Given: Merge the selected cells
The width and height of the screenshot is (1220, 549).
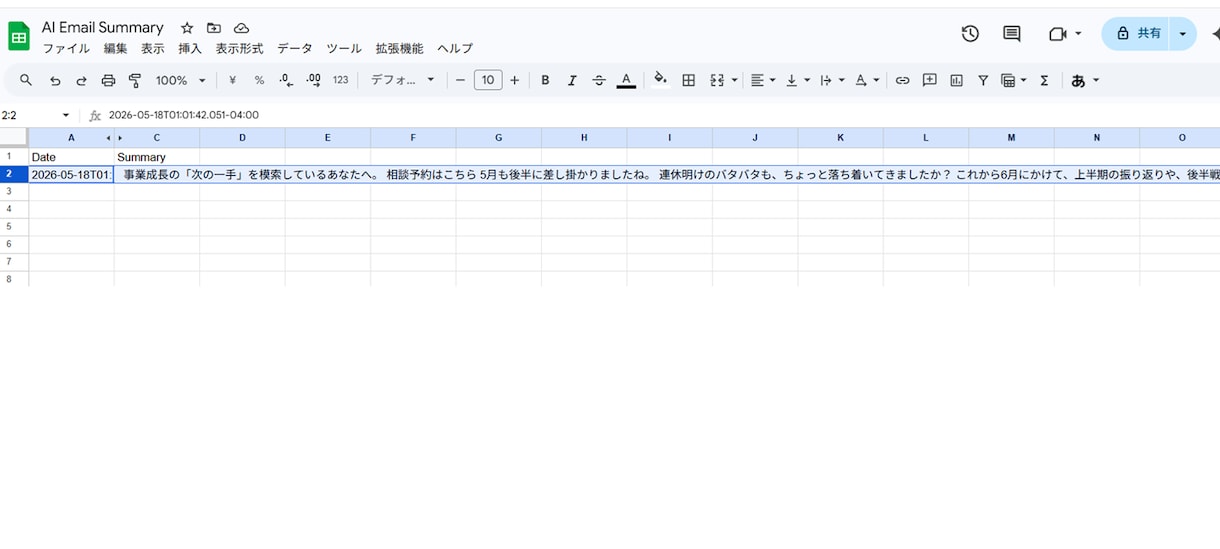Looking at the screenshot, I should [716, 80].
